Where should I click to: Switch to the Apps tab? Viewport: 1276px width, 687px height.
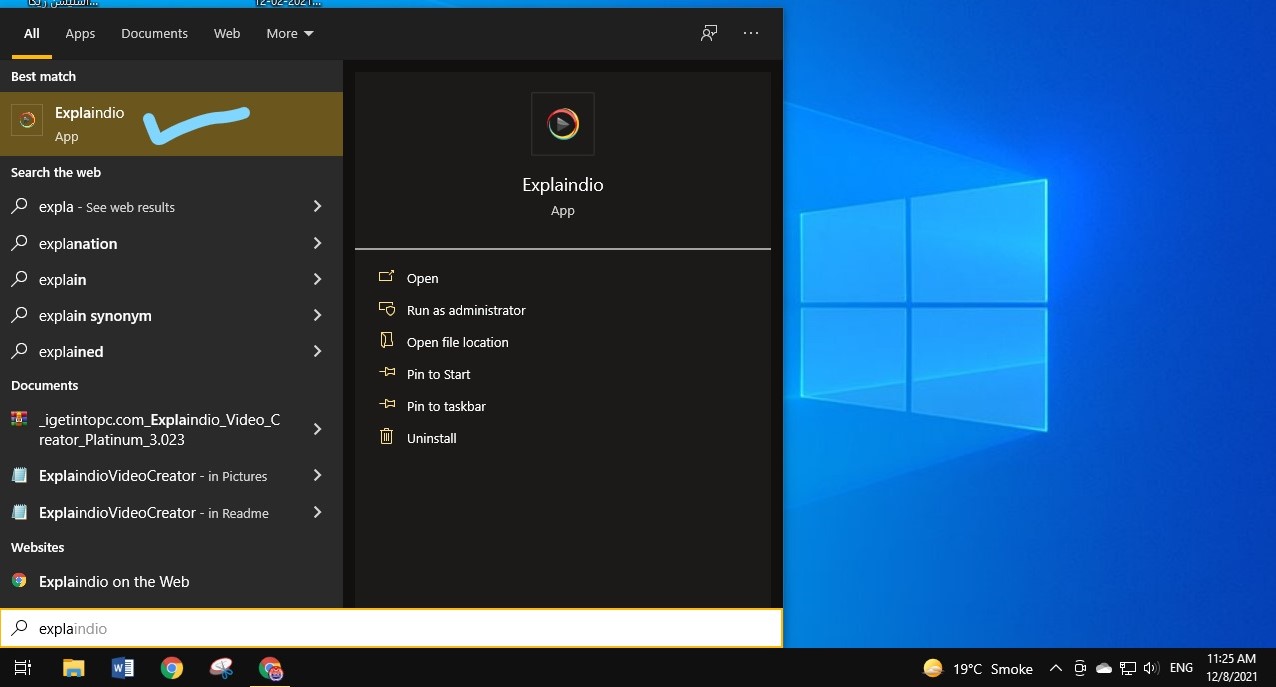coord(80,33)
